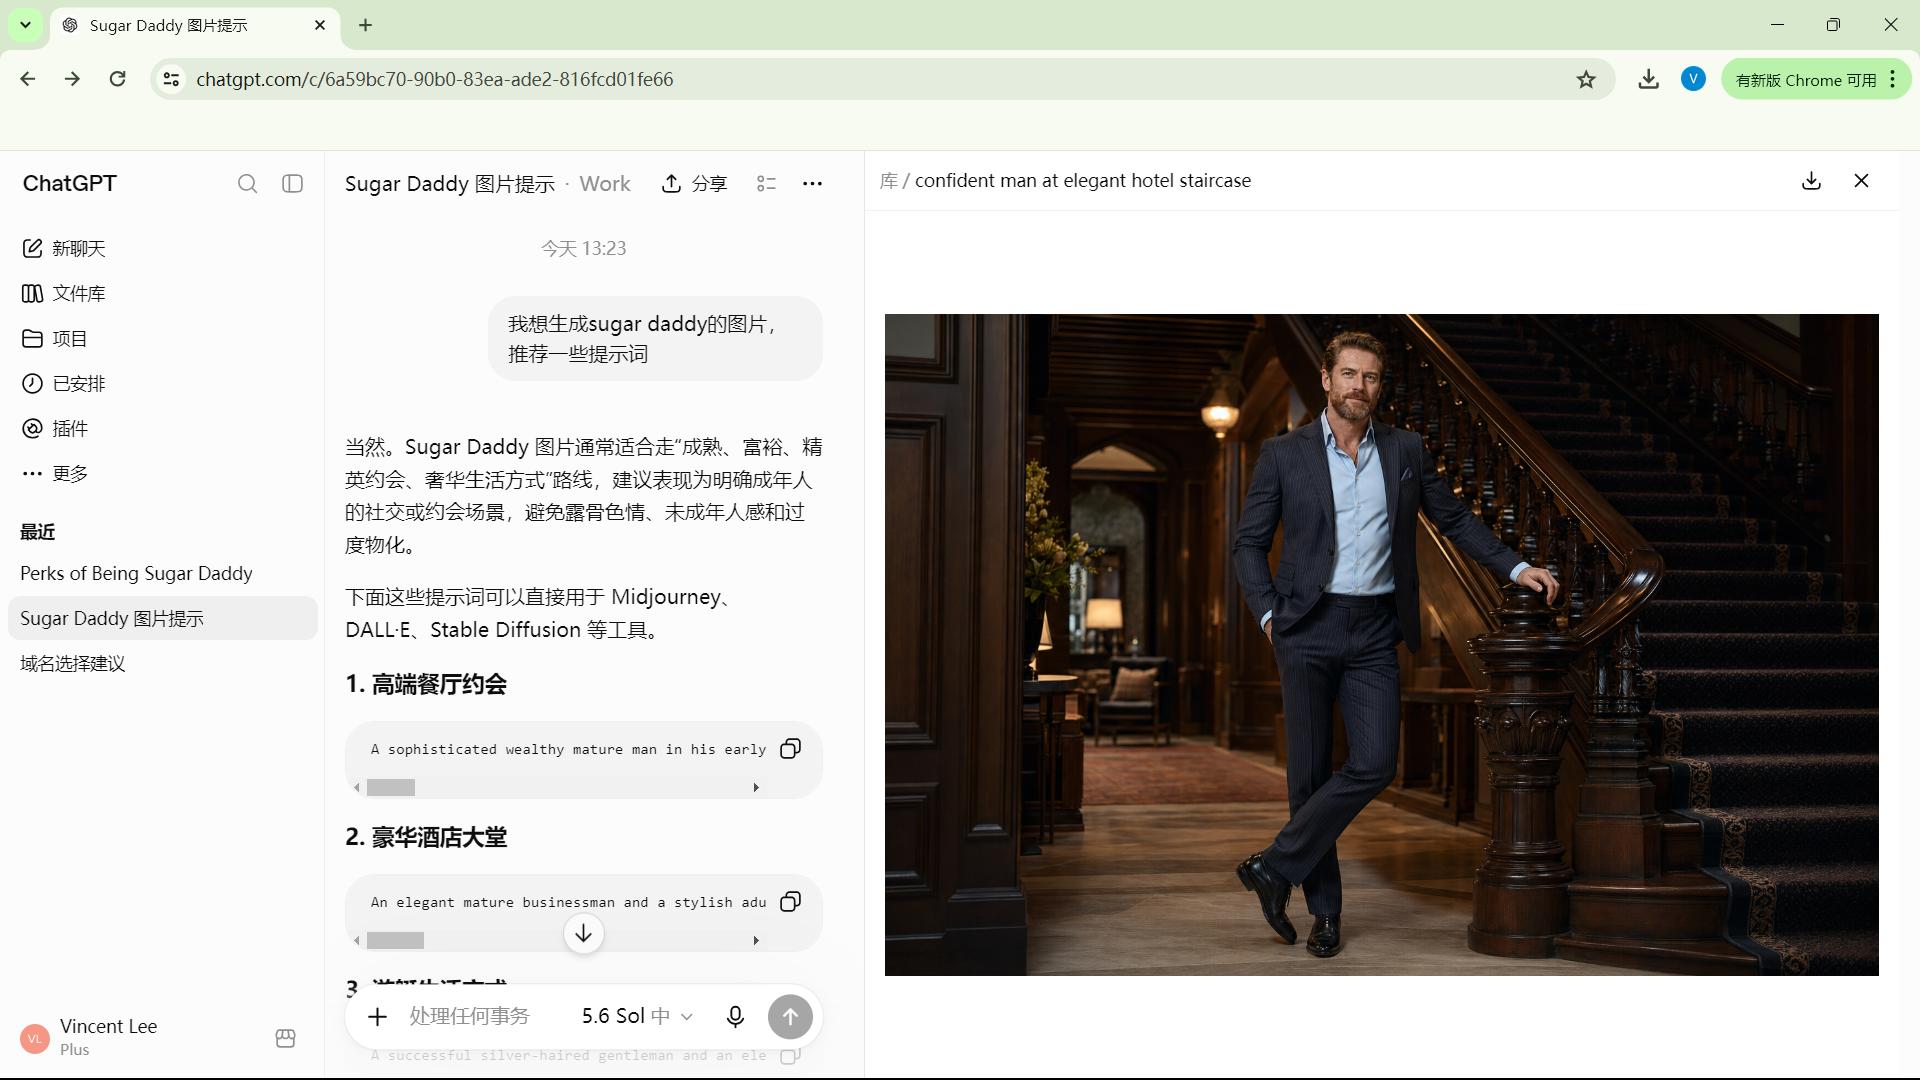Click the Work project label
The height and width of the screenshot is (1080, 1920).
pyautogui.click(x=605, y=183)
